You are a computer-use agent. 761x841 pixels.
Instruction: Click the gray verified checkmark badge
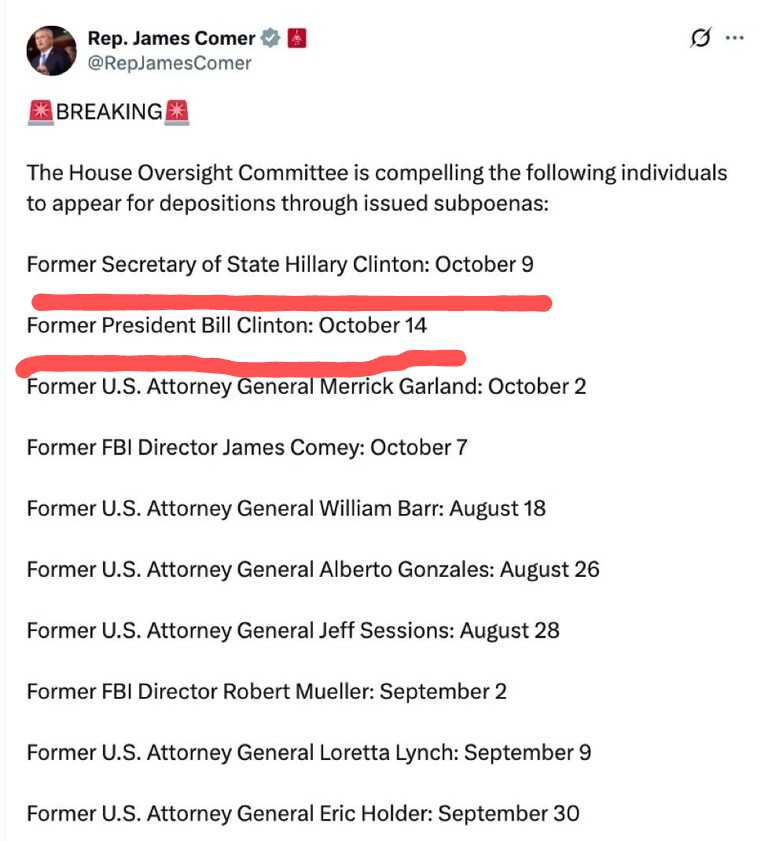[x=270, y=39]
